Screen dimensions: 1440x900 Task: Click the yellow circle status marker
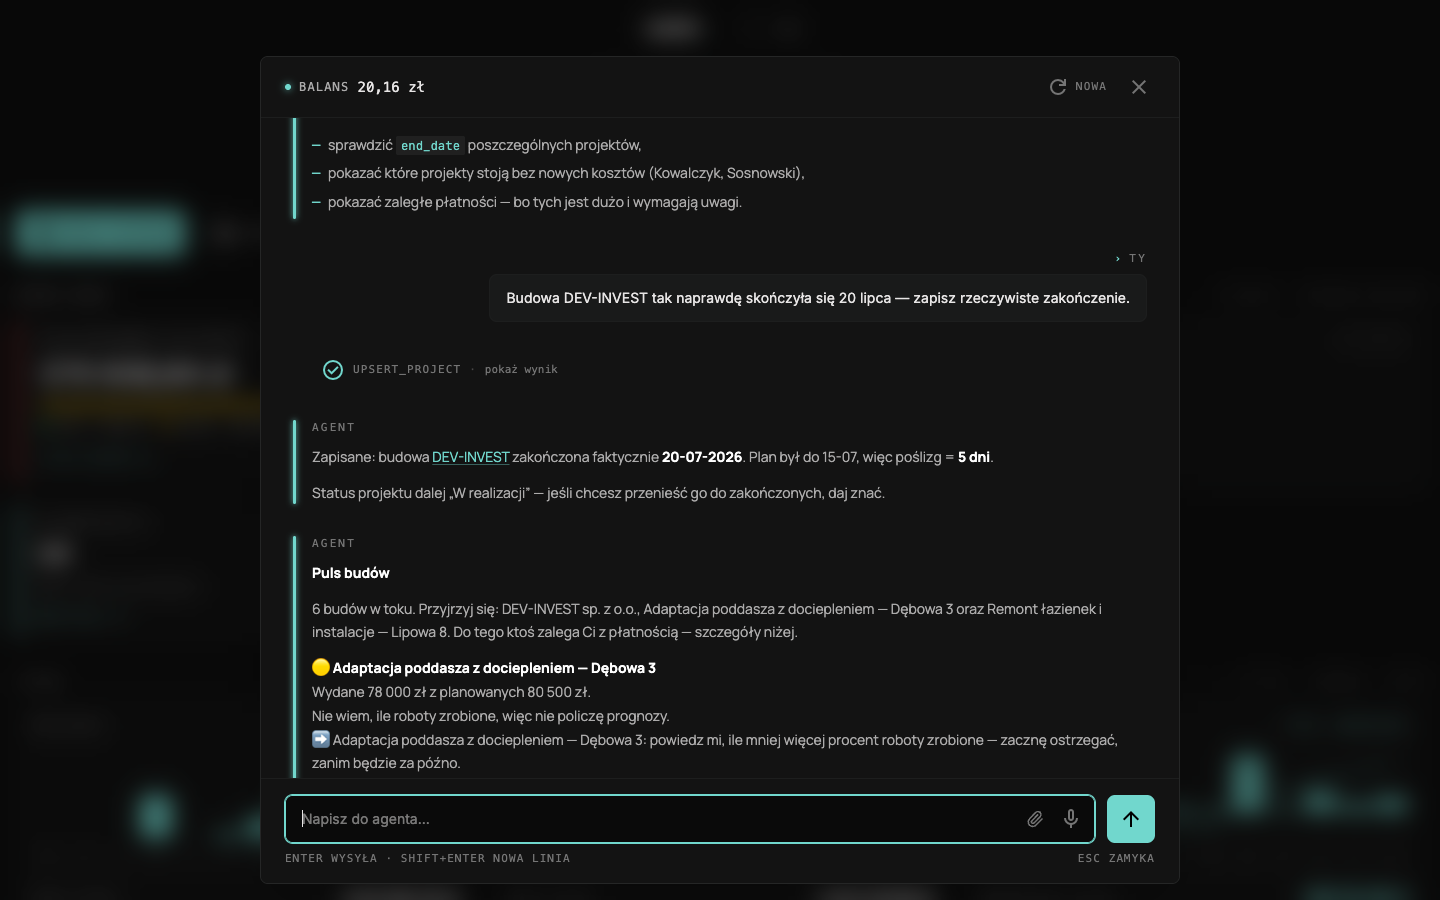[x=320, y=667]
